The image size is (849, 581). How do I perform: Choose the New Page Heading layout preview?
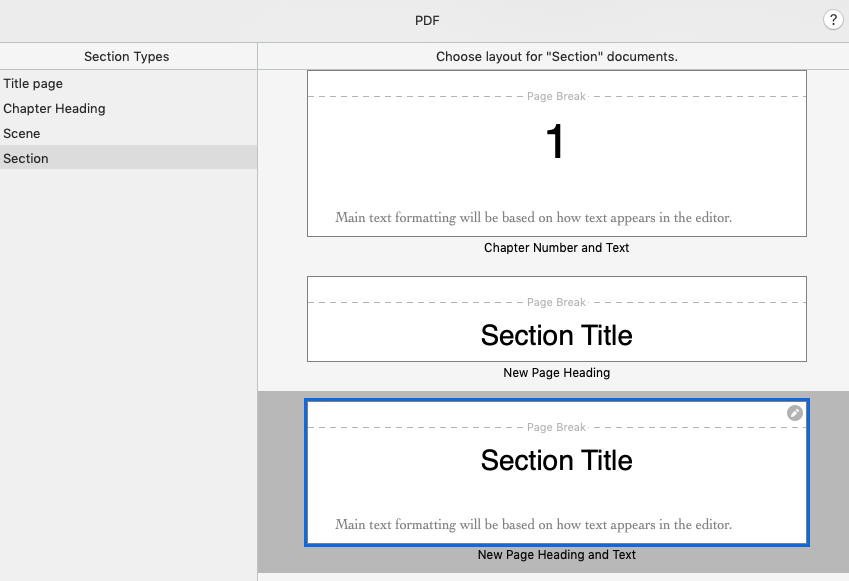pos(557,319)
